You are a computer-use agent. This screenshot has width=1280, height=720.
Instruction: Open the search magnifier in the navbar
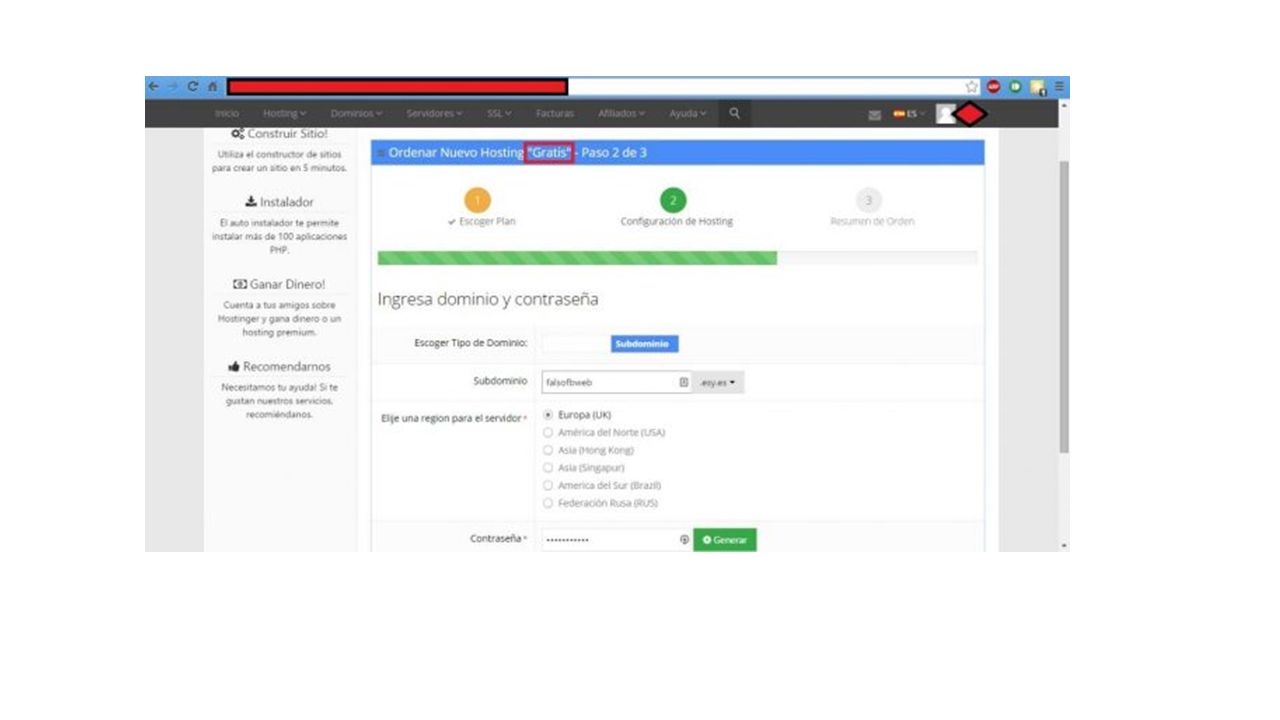click(x=734, y=113)
